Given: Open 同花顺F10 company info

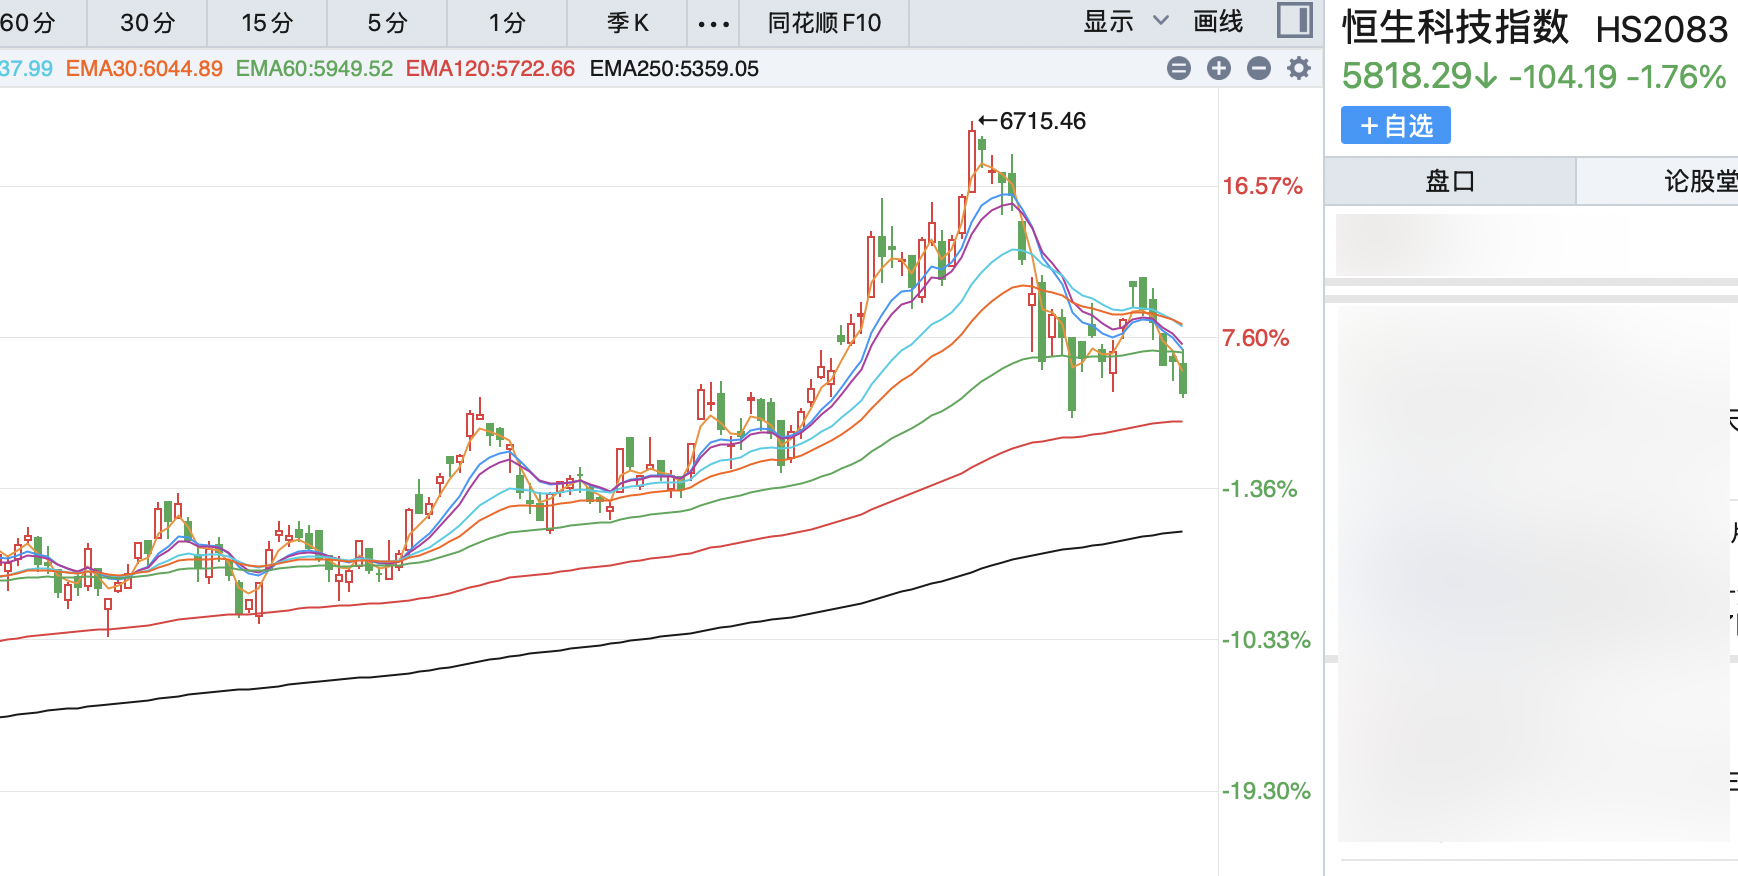Looking at the screenshot, I should pyautogui.click(x=824, y=23).
